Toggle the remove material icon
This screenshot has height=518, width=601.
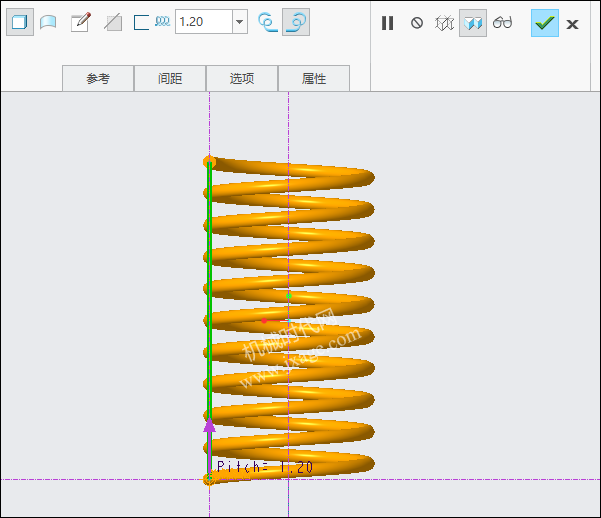point(113,22)
